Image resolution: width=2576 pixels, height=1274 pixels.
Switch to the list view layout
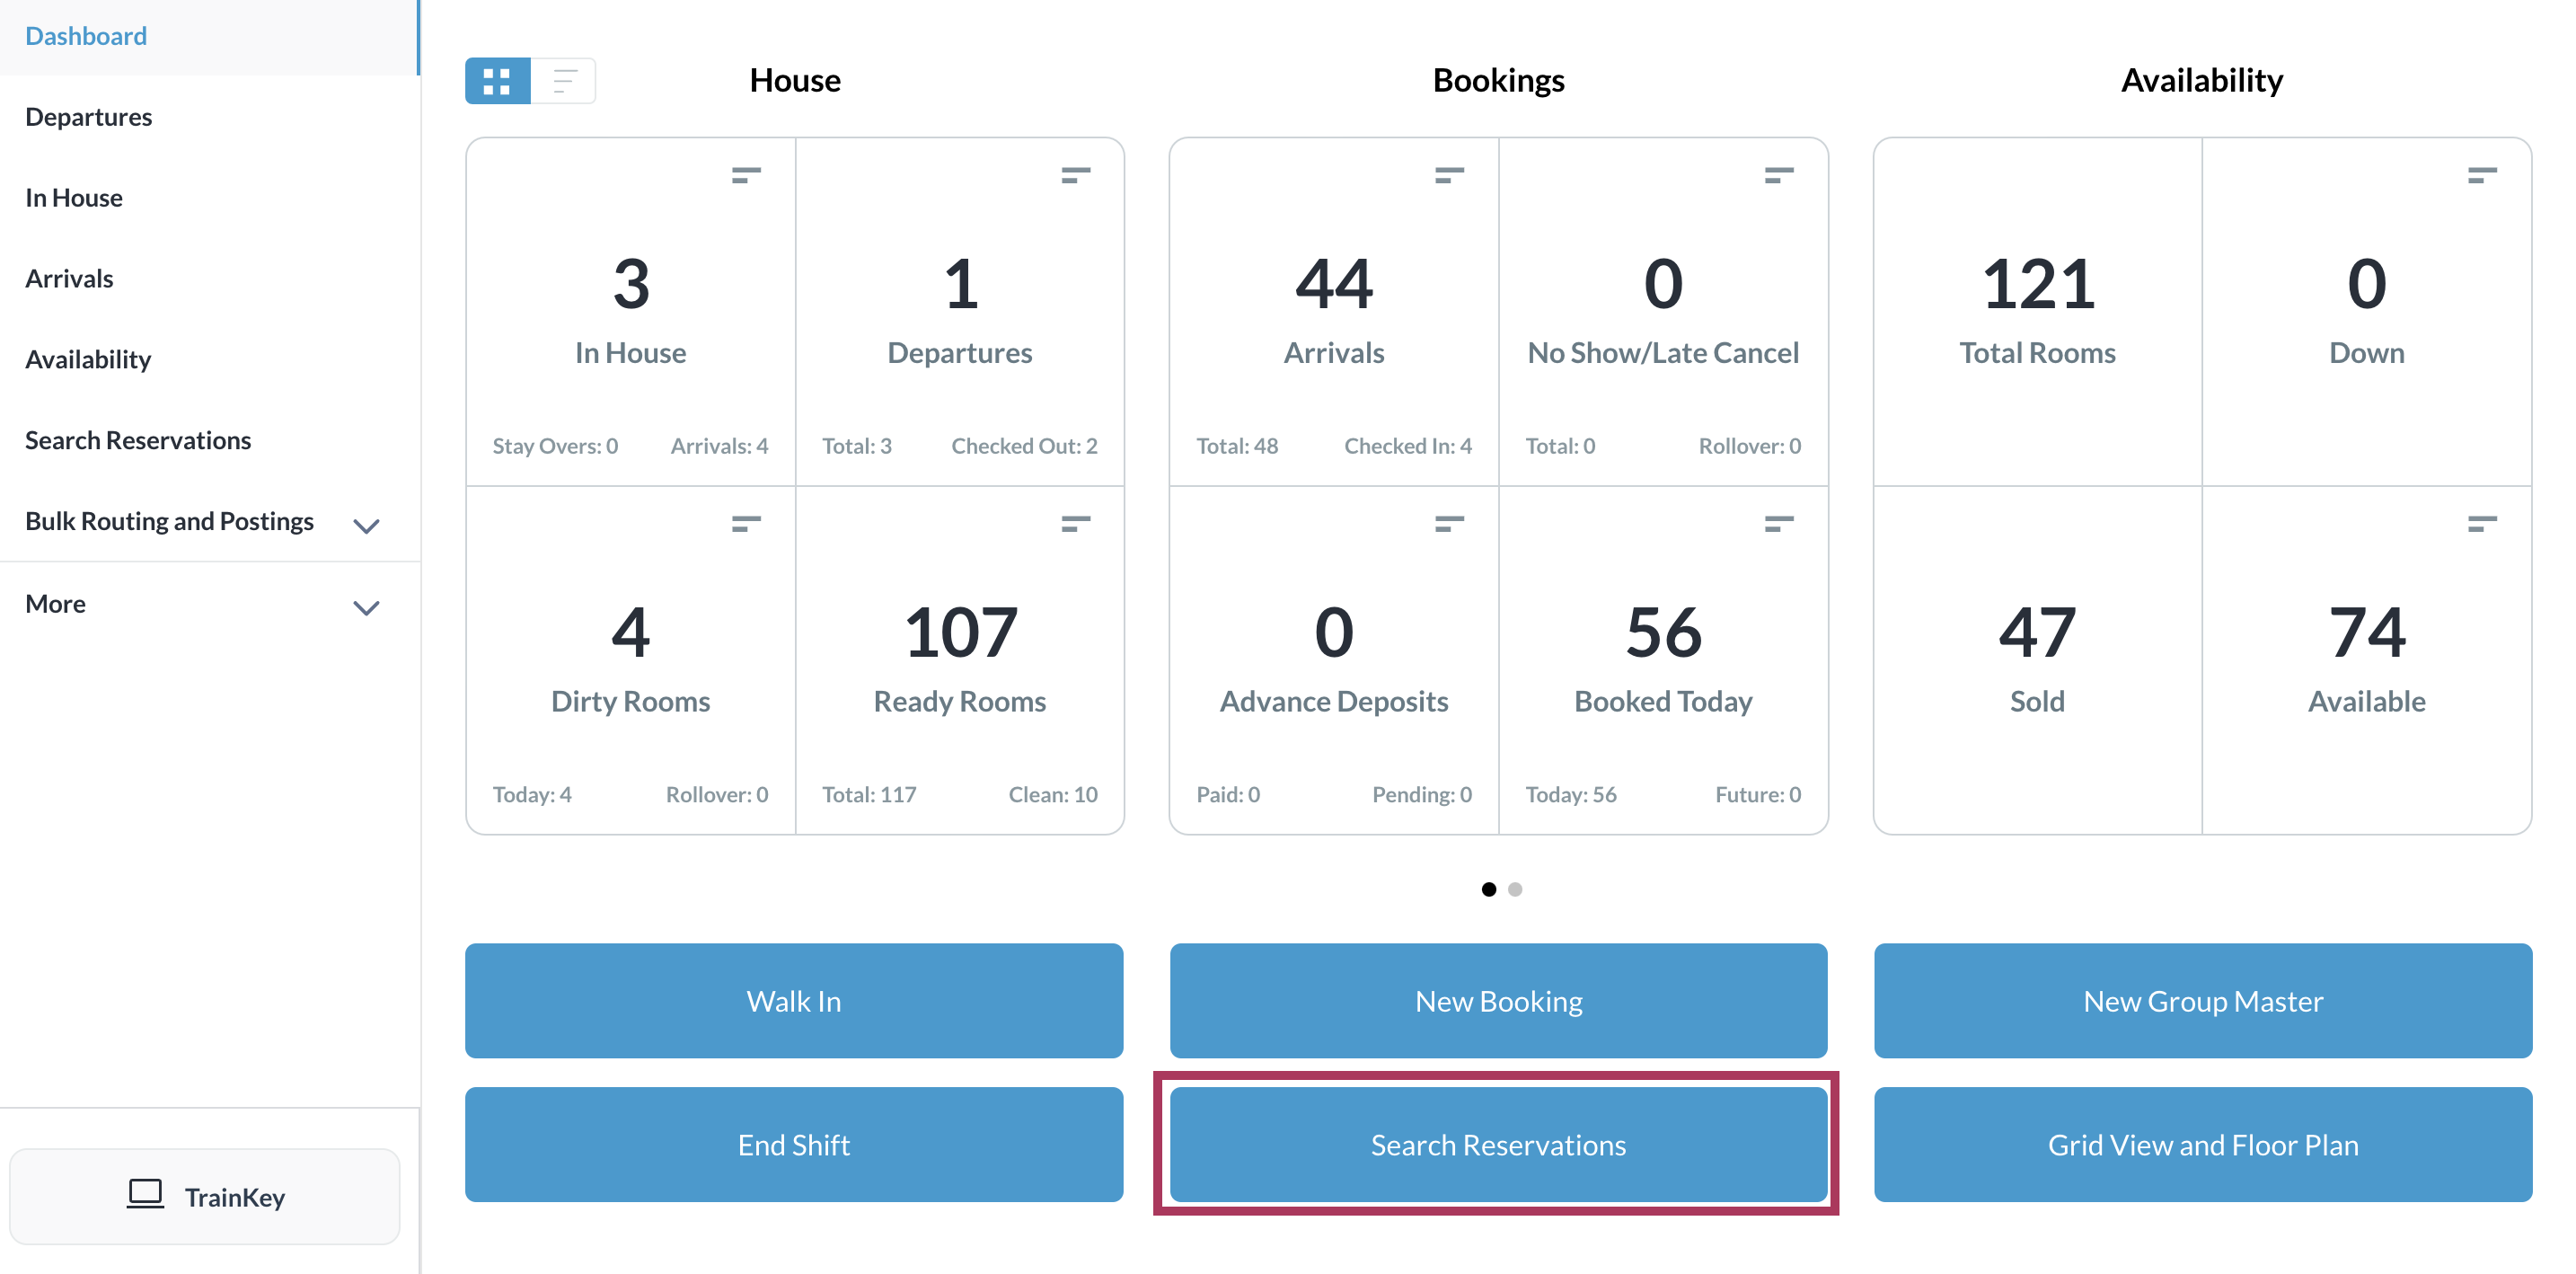pyautogui.click(x=564, y=81)
